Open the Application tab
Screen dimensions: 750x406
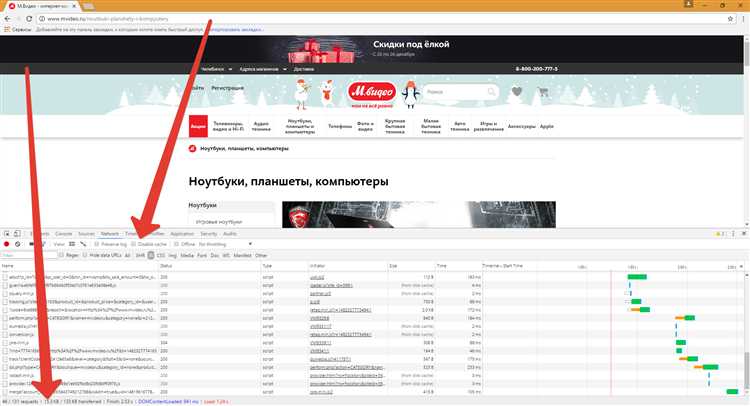click(182, 233)
